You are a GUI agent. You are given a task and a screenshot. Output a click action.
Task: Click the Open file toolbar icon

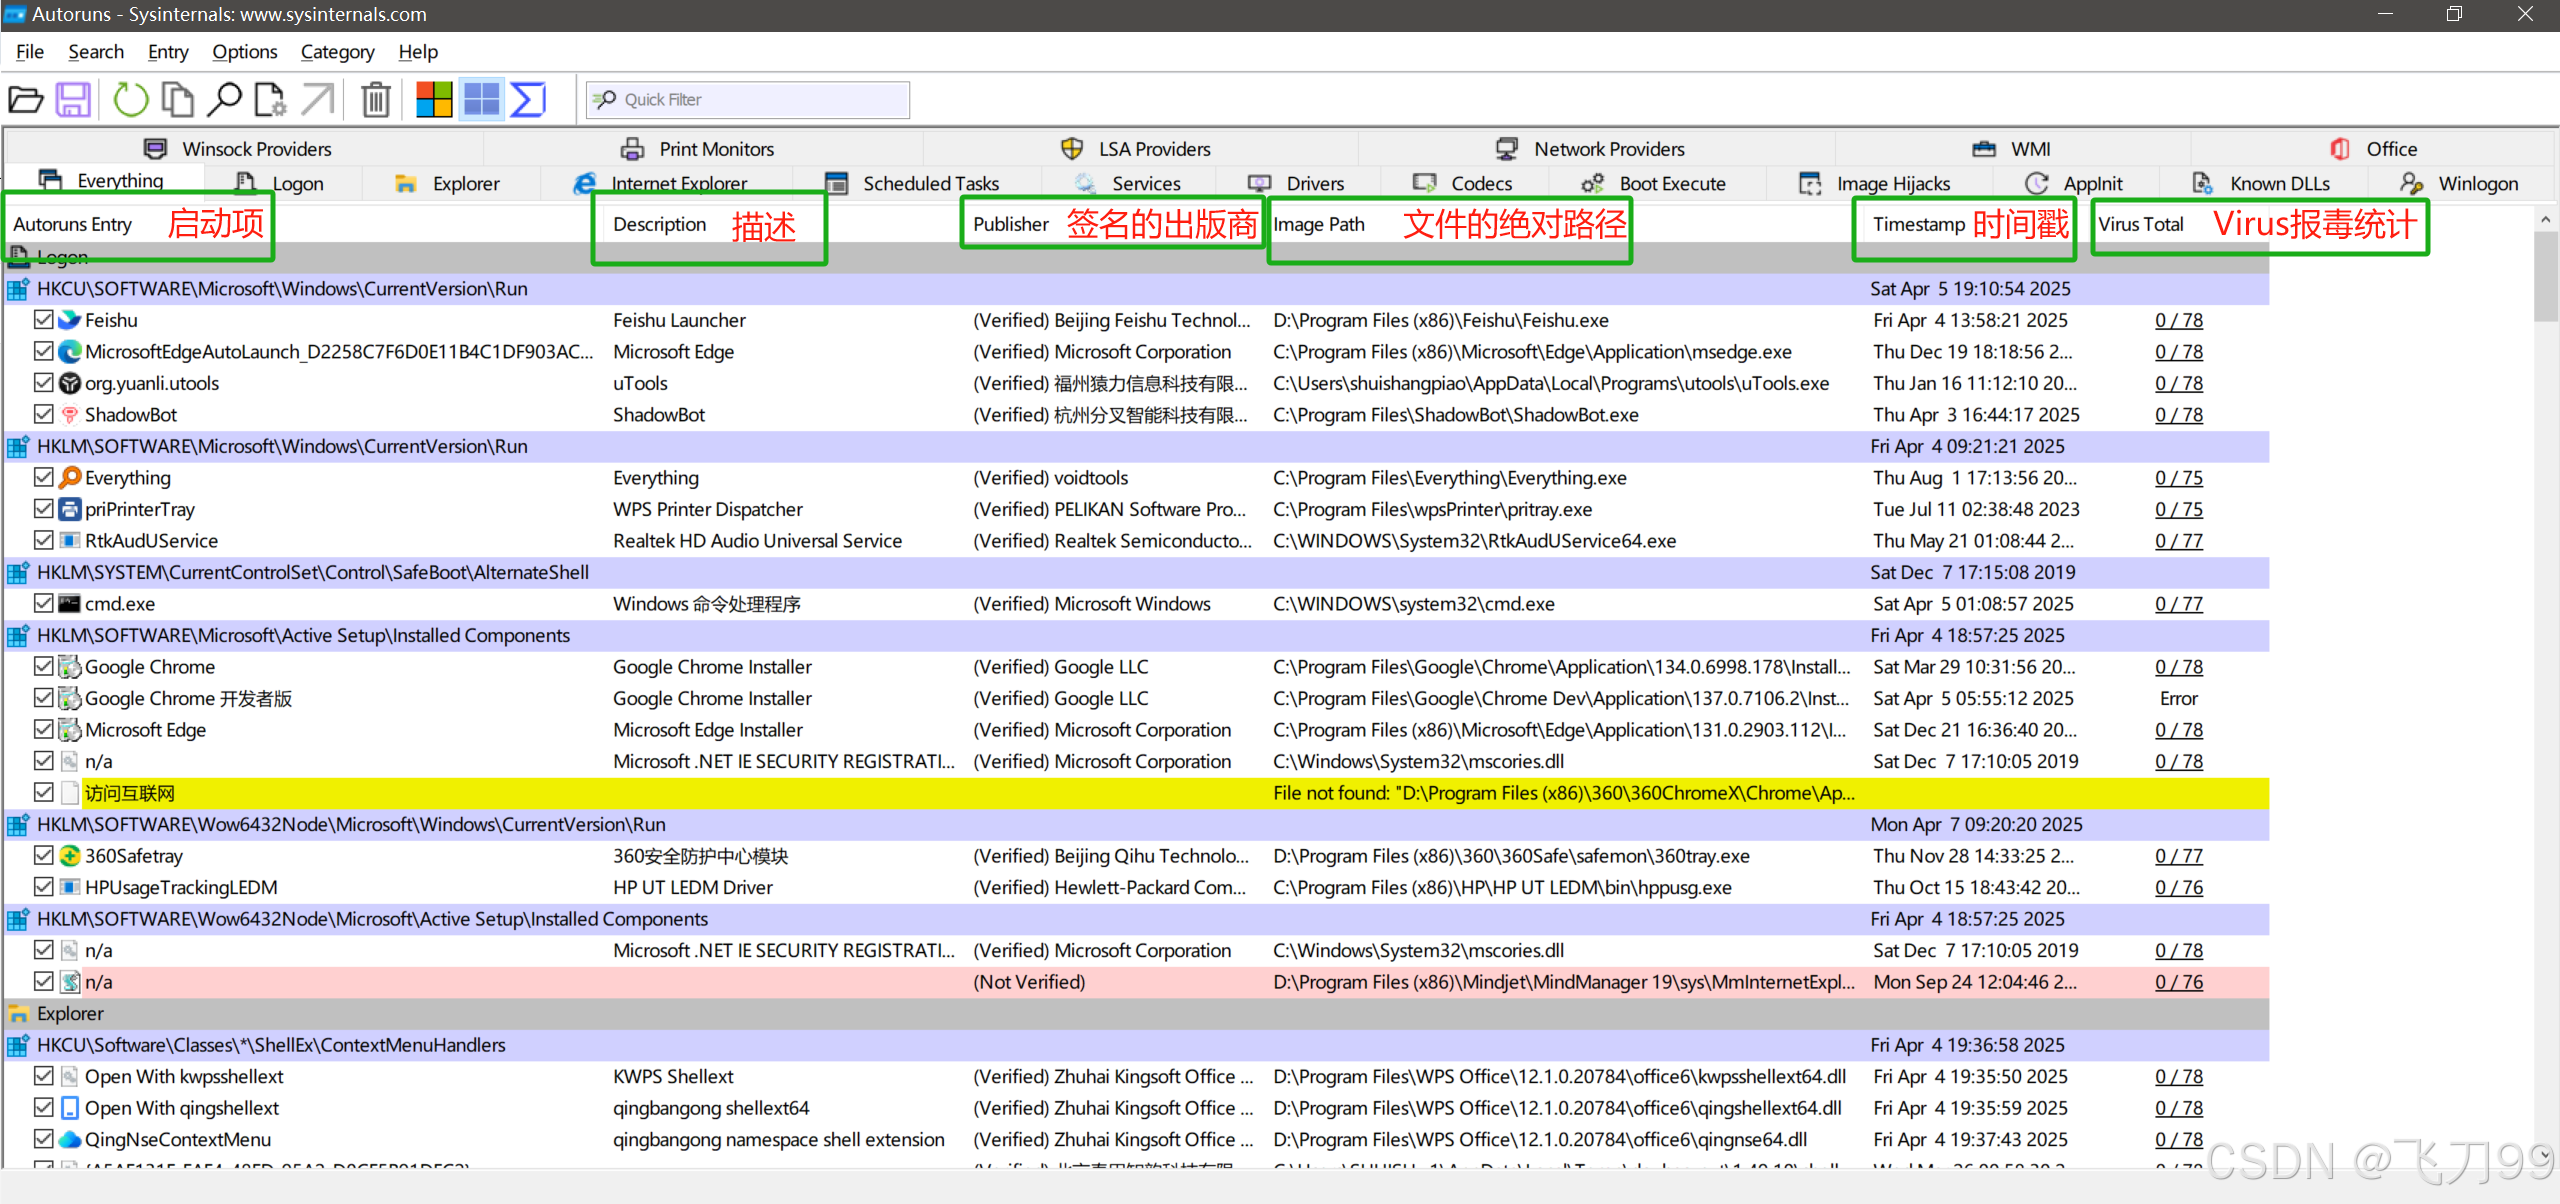[x=26, y=100]
